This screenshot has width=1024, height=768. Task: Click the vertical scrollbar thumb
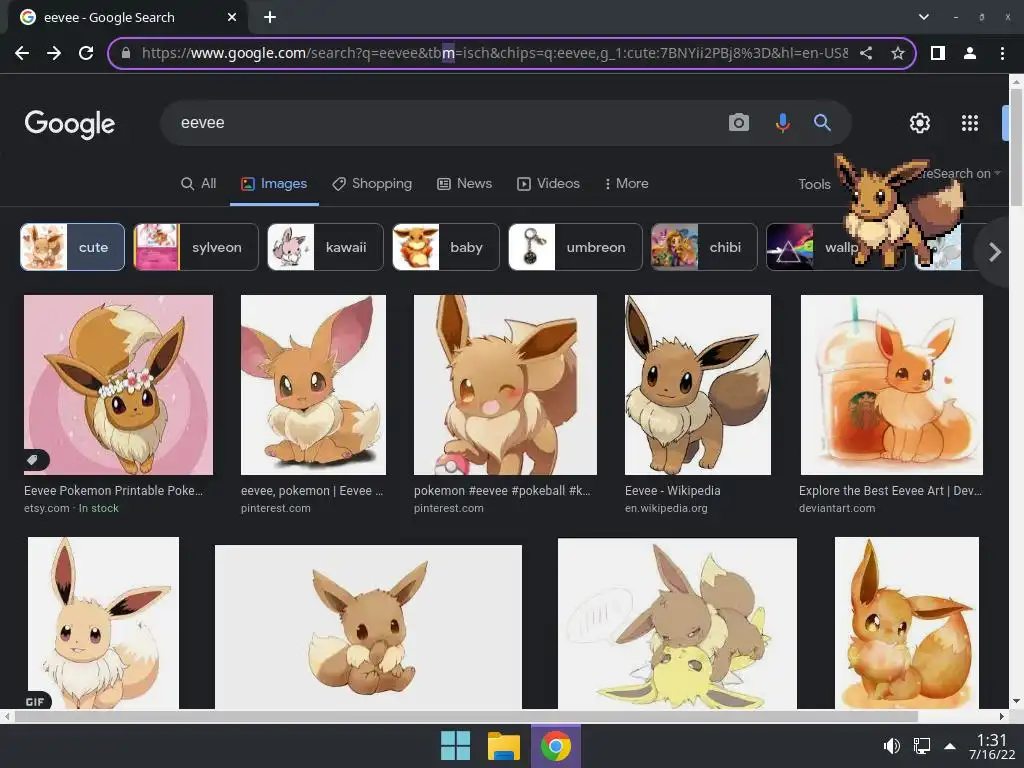(1016, 147)
